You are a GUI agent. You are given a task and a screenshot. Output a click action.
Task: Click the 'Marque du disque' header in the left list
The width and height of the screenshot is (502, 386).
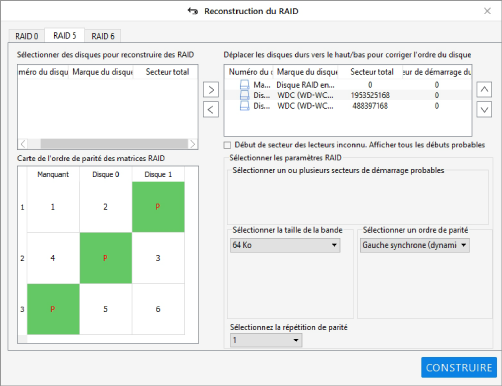pos(102,72)
